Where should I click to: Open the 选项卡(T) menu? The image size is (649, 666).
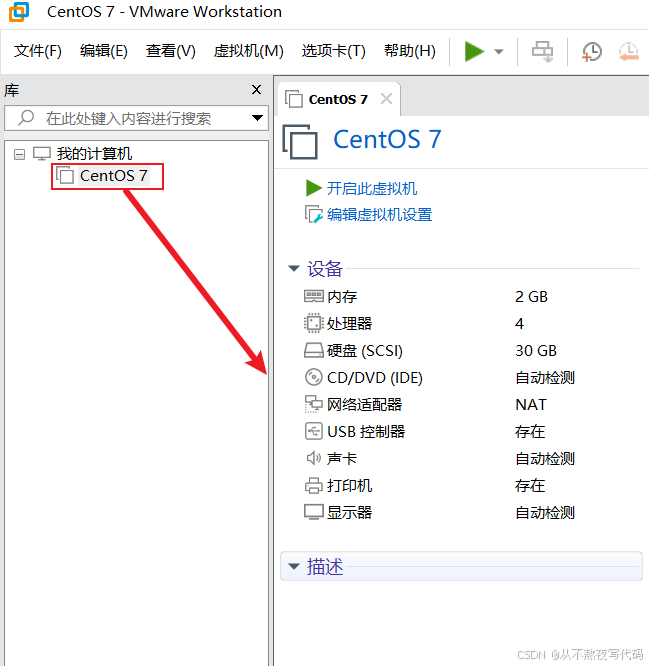coord(333,51)
